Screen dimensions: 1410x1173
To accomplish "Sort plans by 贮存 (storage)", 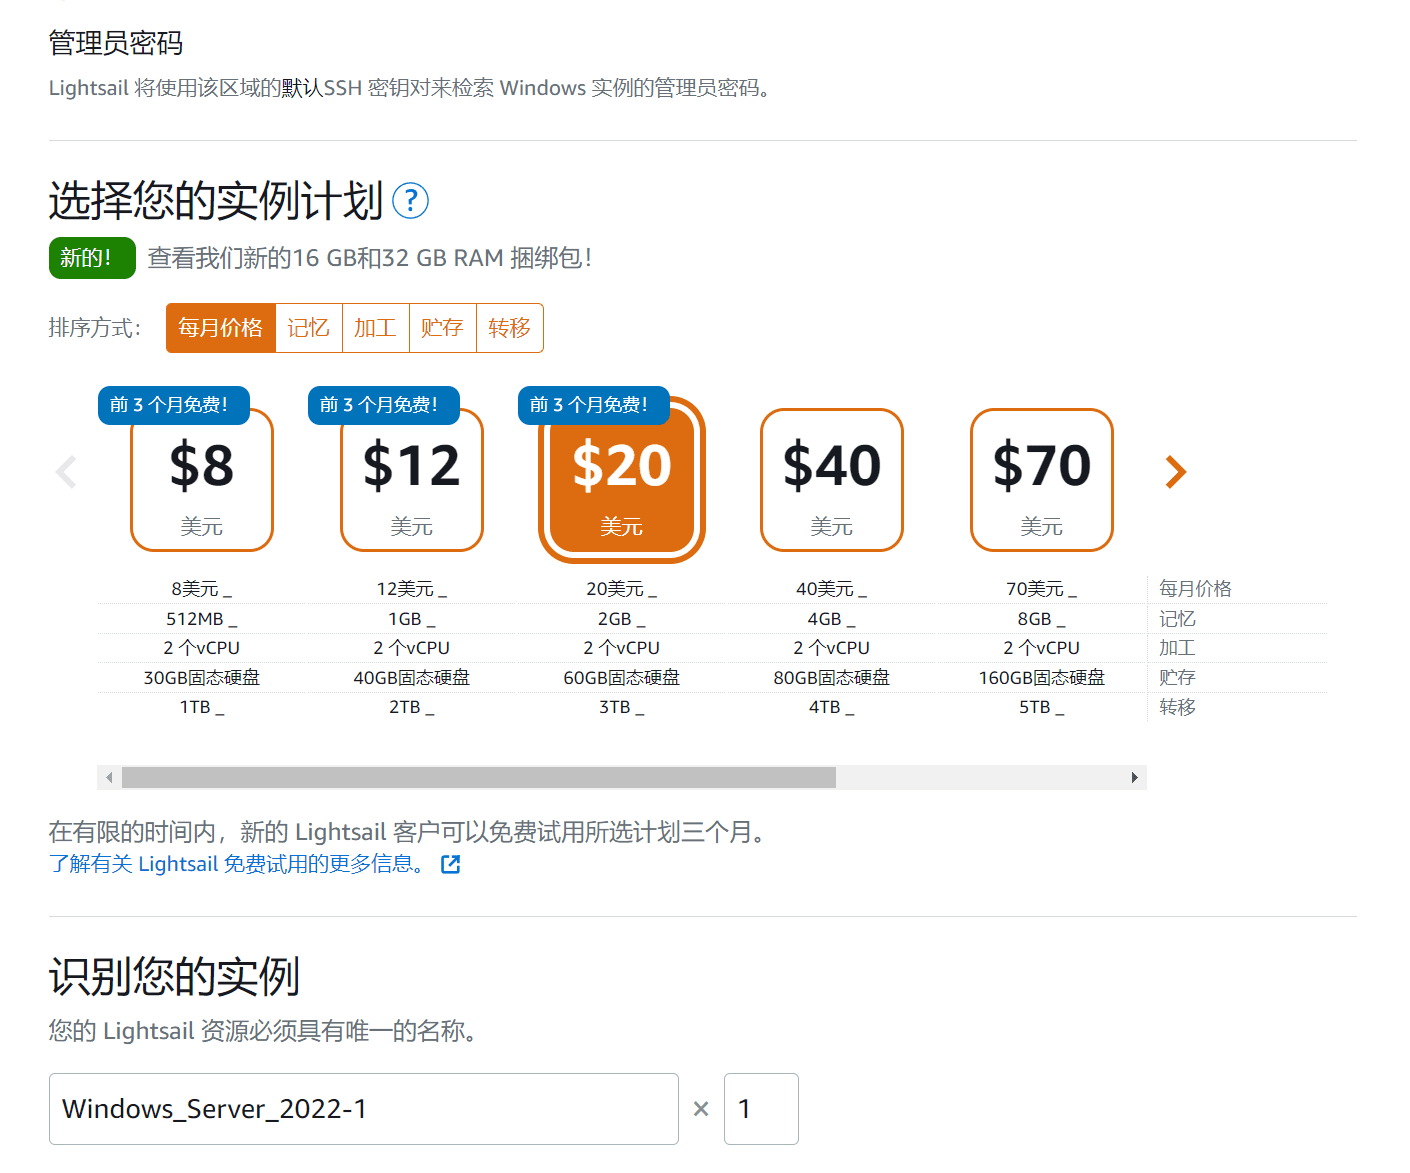I will (442, 328).
